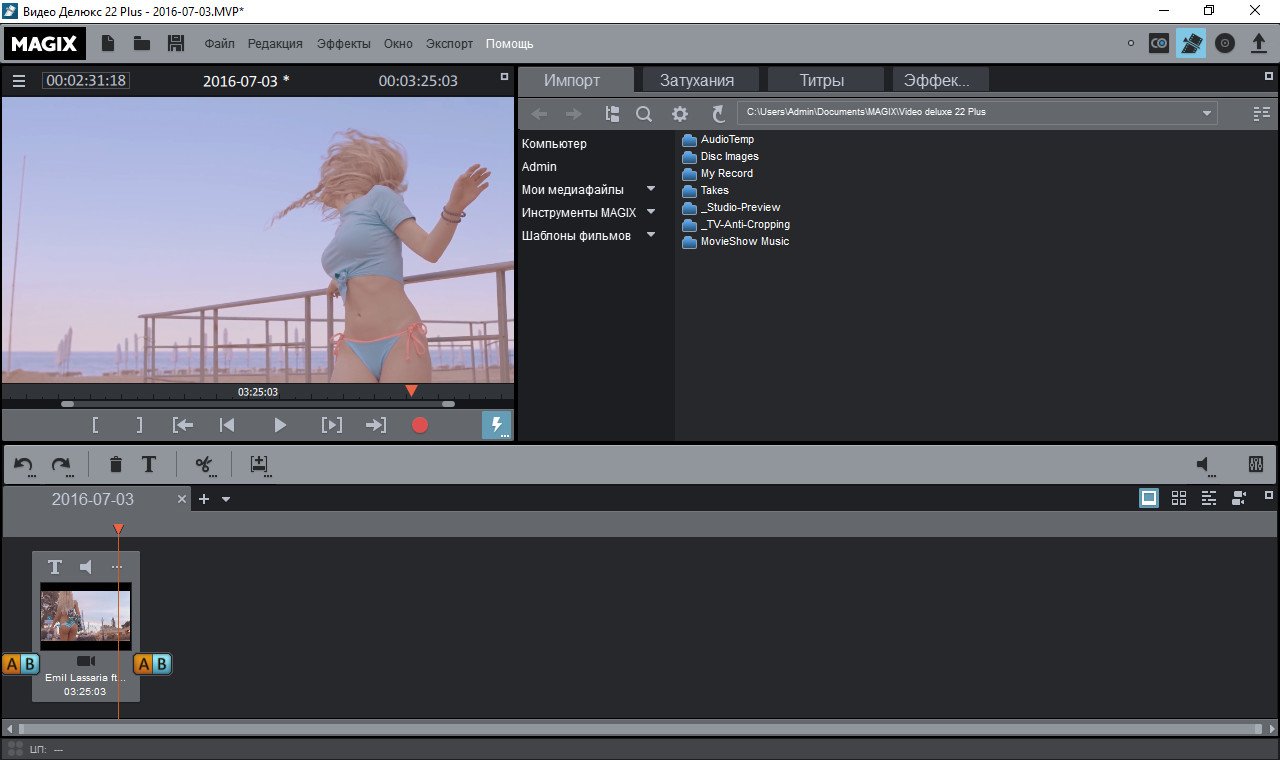
Task: Open the MovieShow Music folder
Action: pos(744,241)
